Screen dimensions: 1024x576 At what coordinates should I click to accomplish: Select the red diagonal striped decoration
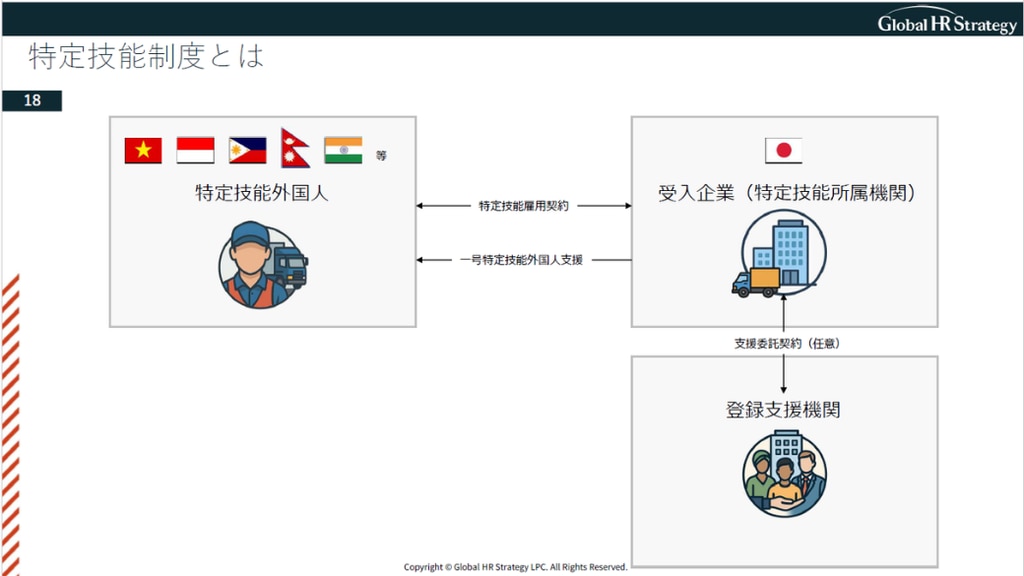click(10, 420)
